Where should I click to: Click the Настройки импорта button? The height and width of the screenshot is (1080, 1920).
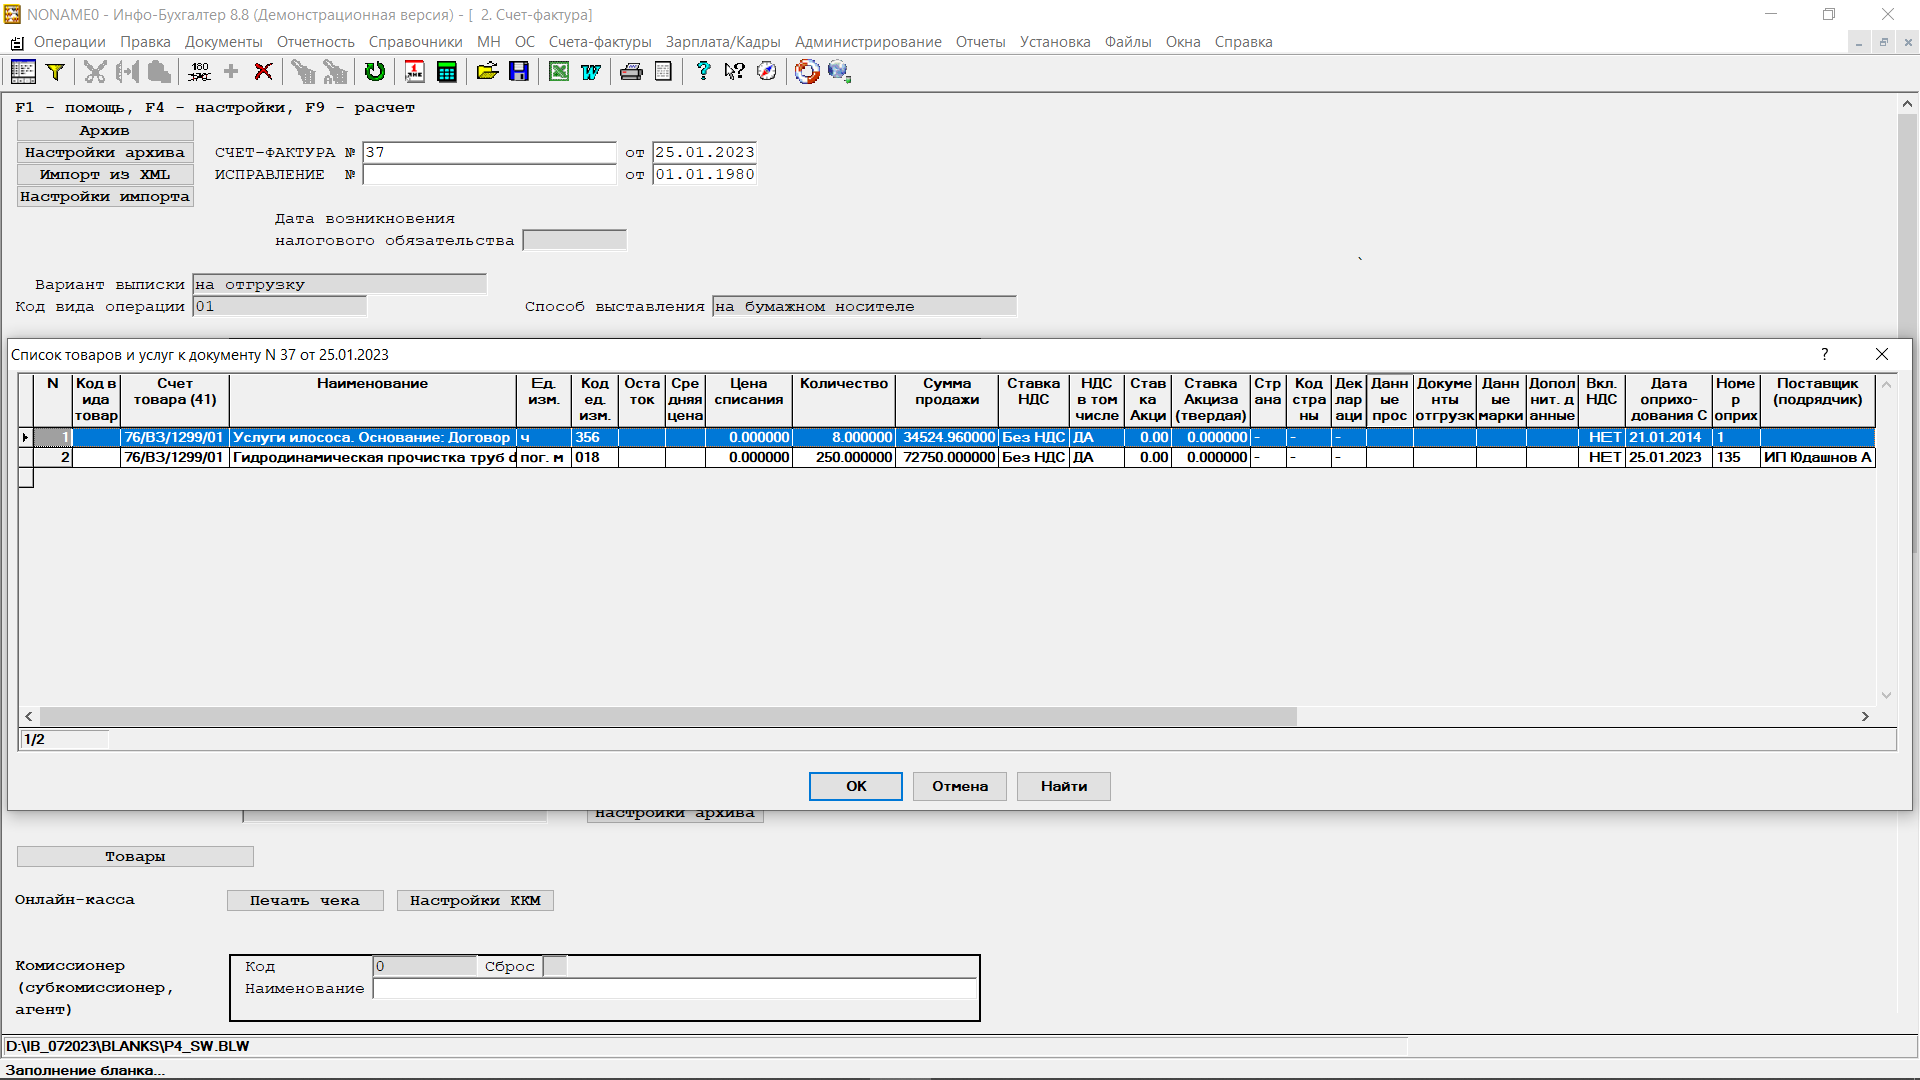click(x=105, y=196)
